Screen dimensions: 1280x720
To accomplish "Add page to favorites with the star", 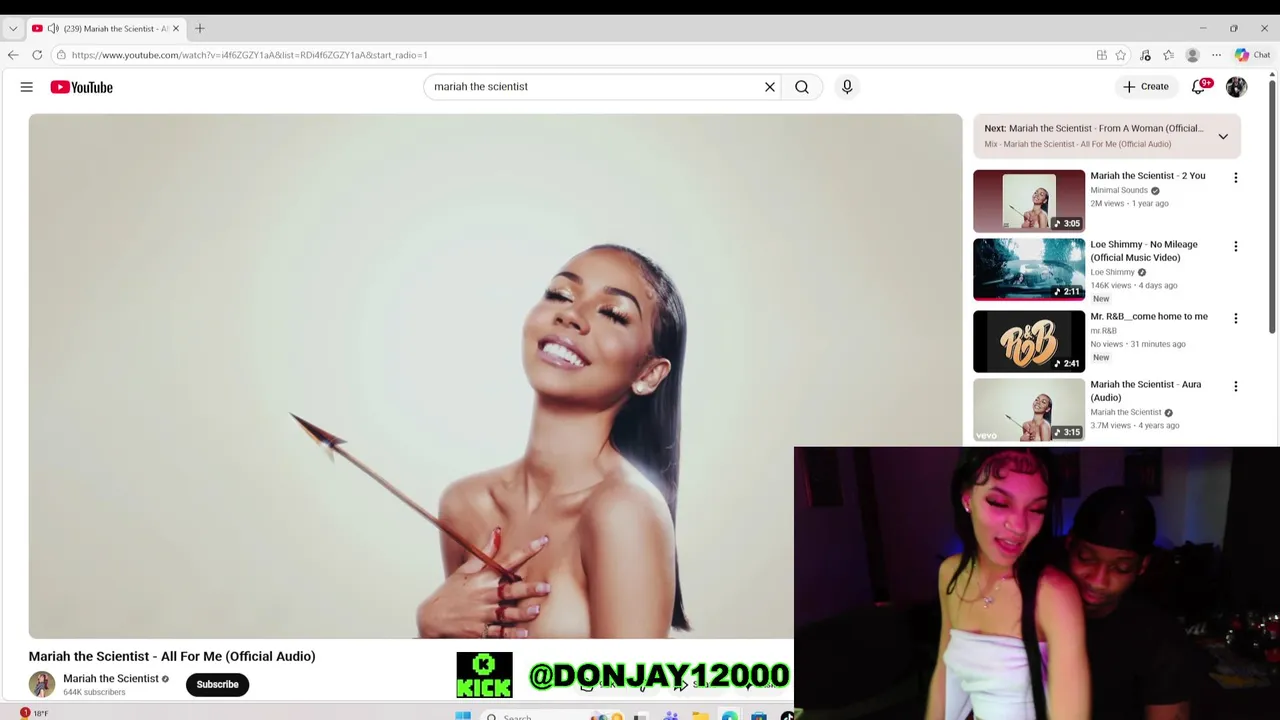I will [1121, 55].
